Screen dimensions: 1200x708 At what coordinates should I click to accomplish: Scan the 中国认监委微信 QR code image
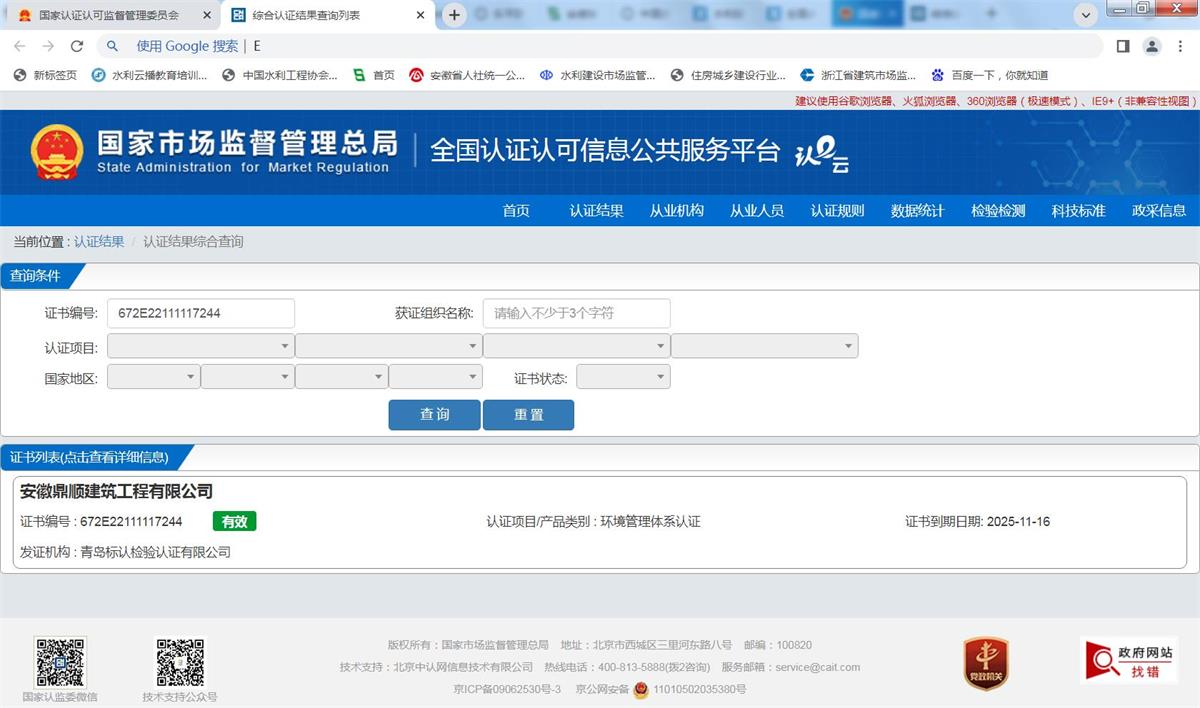point(60,660)
